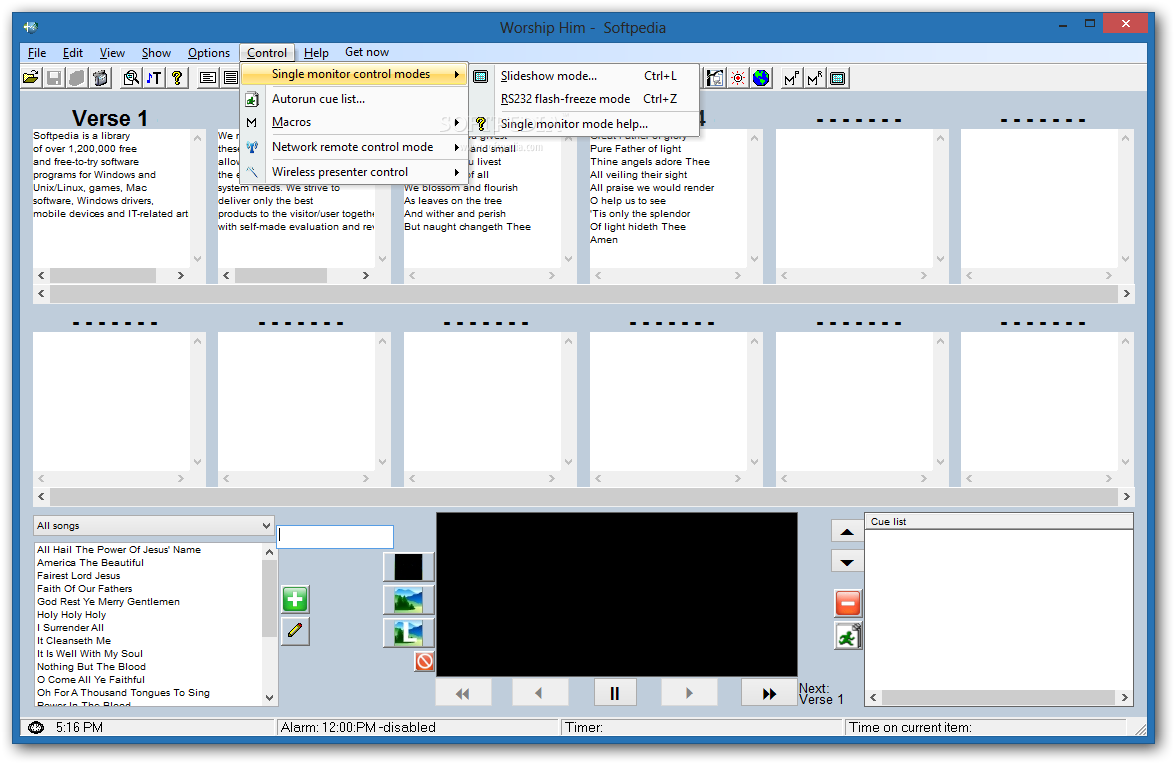Choose Slideshow mode menu entry
Image resolution: width=1175 pixels, height=764 pixels.
[x=586, y=76]
